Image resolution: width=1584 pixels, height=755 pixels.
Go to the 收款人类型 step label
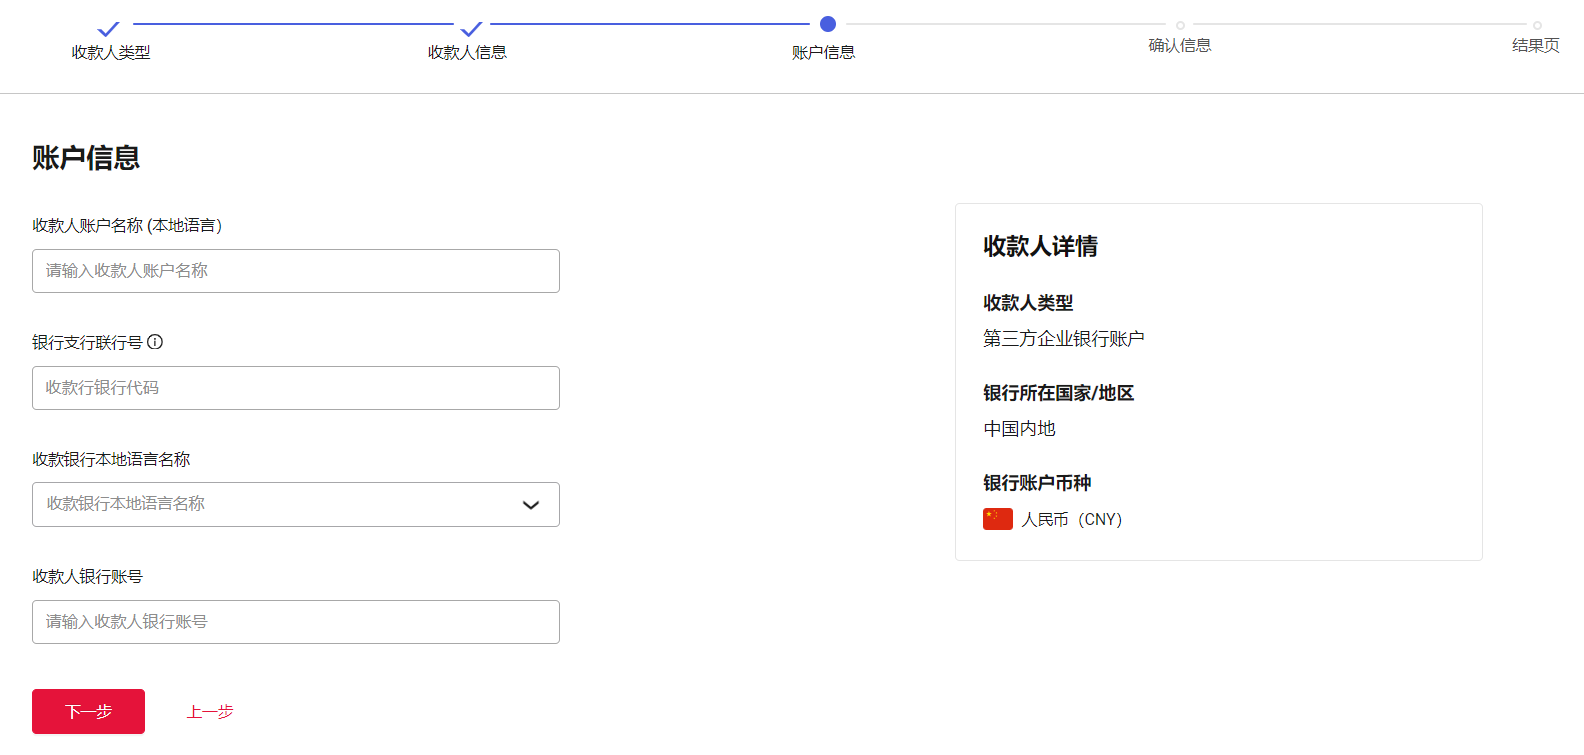pos(111,53)
